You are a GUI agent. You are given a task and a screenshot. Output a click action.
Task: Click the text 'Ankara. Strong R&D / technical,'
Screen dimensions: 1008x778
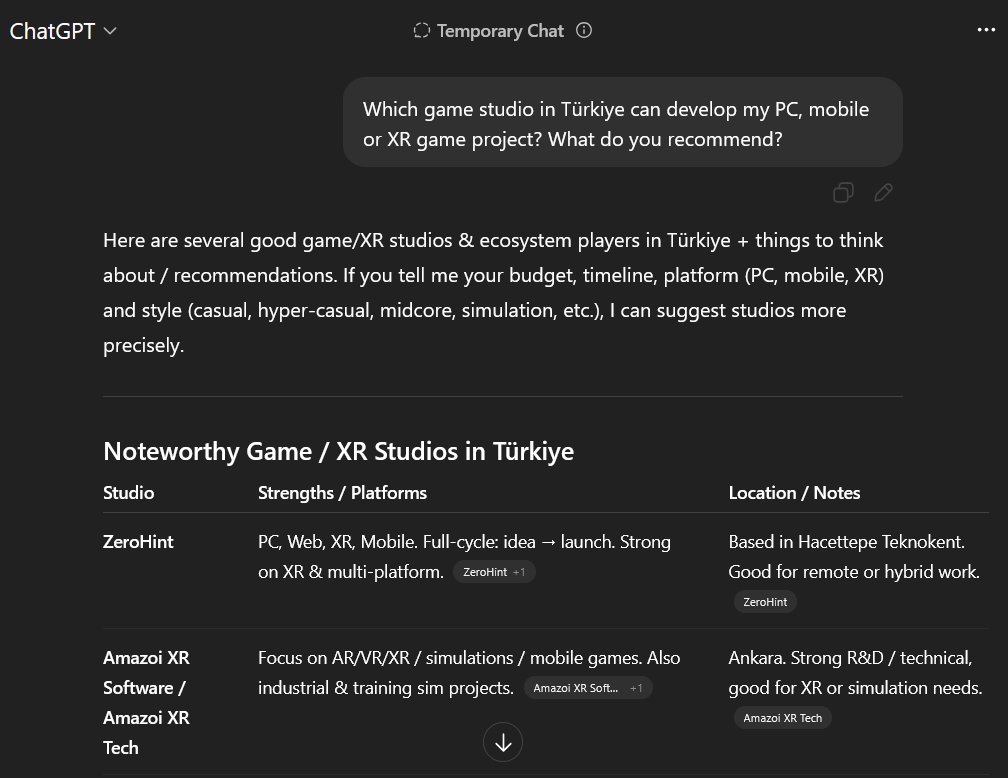tap(850, 658)
